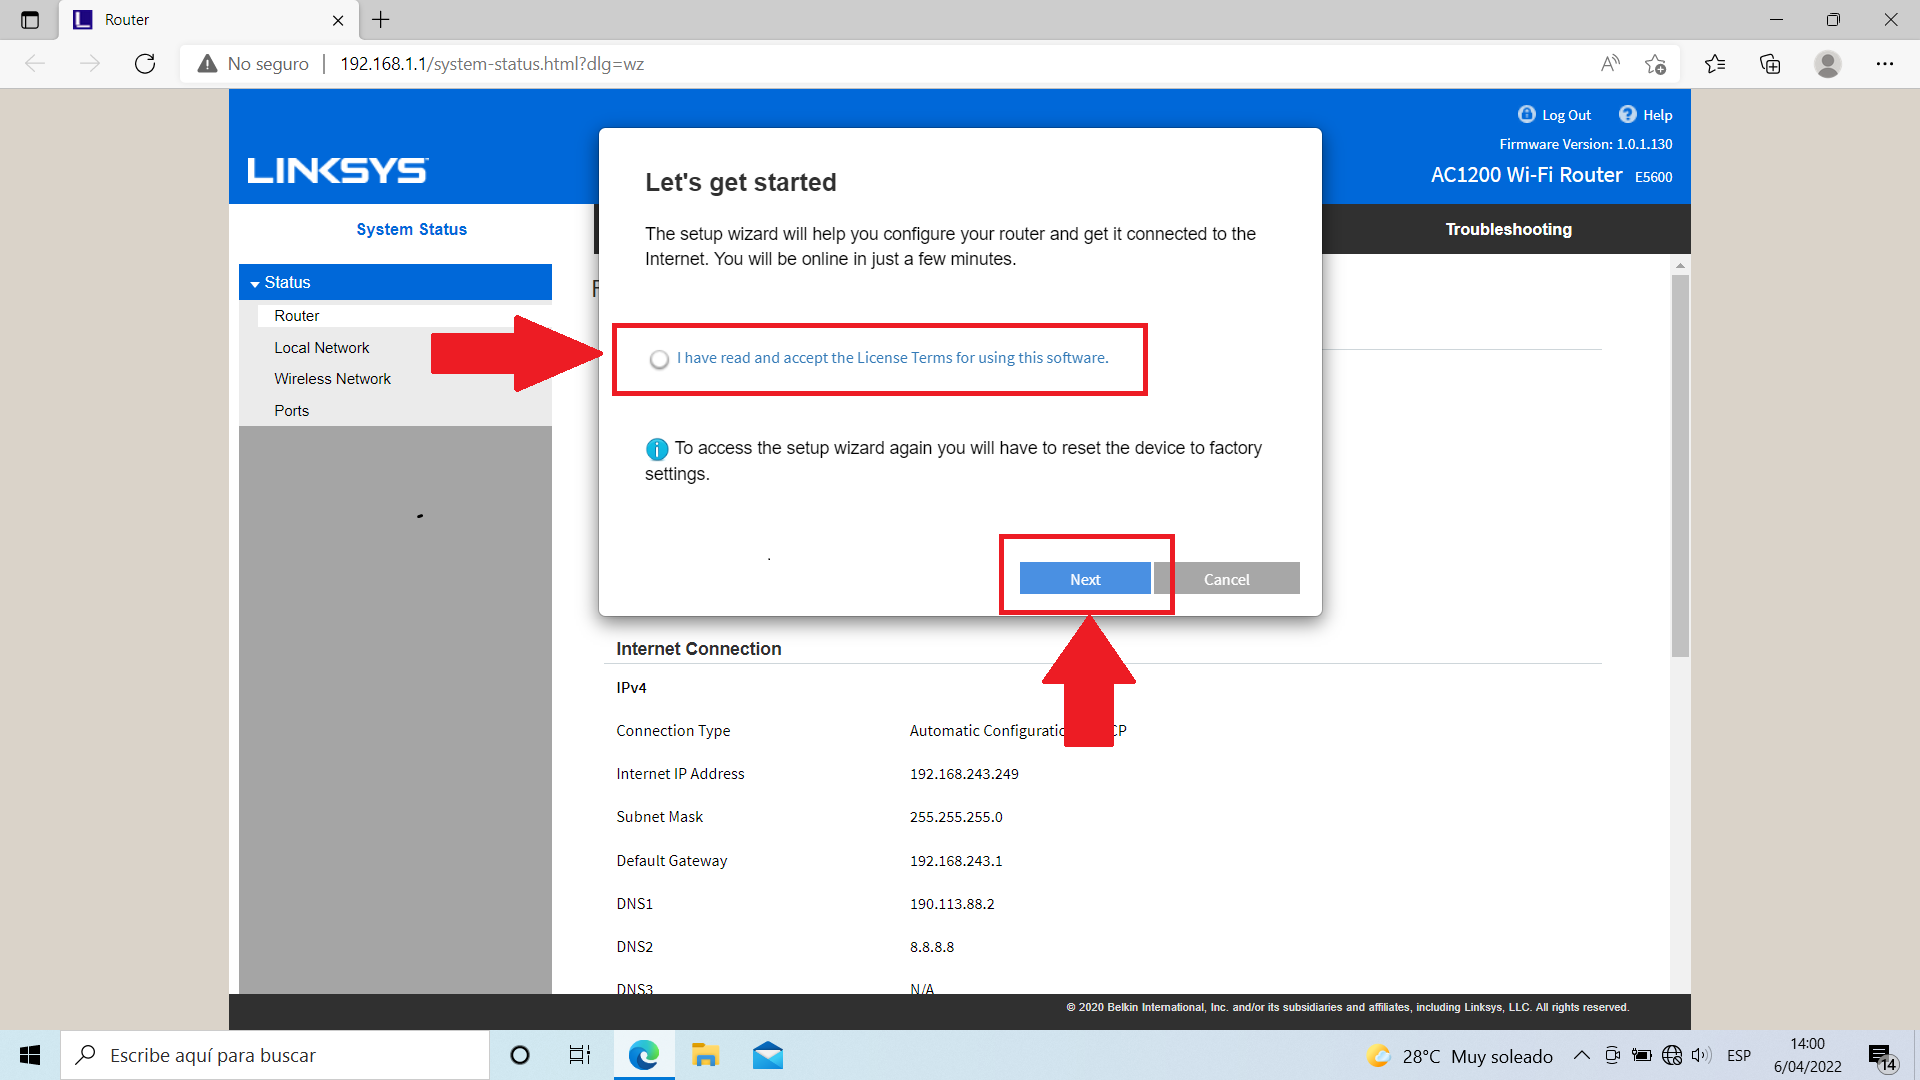The height and width of the screenshot is (1080, 1920).
Task: Click the page vertical scrollbar thumb
Action: pos(1680,465)
